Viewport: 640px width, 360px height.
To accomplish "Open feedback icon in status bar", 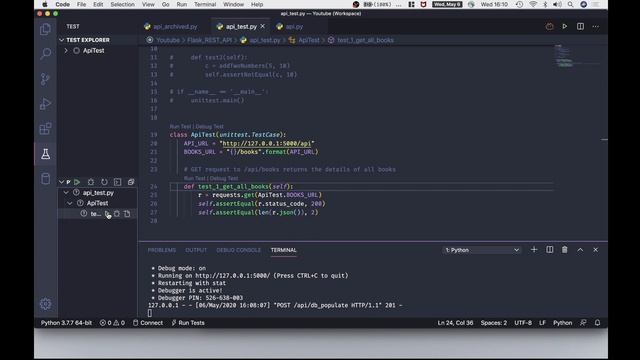I will [x=583, y=322].
